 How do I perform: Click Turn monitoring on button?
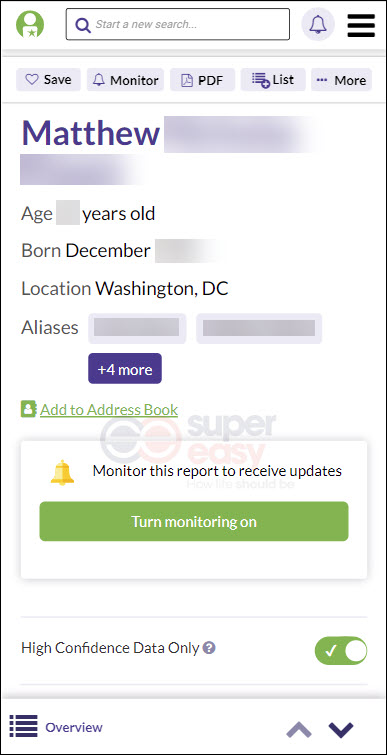pyautogui.click(x=194, y=521)
